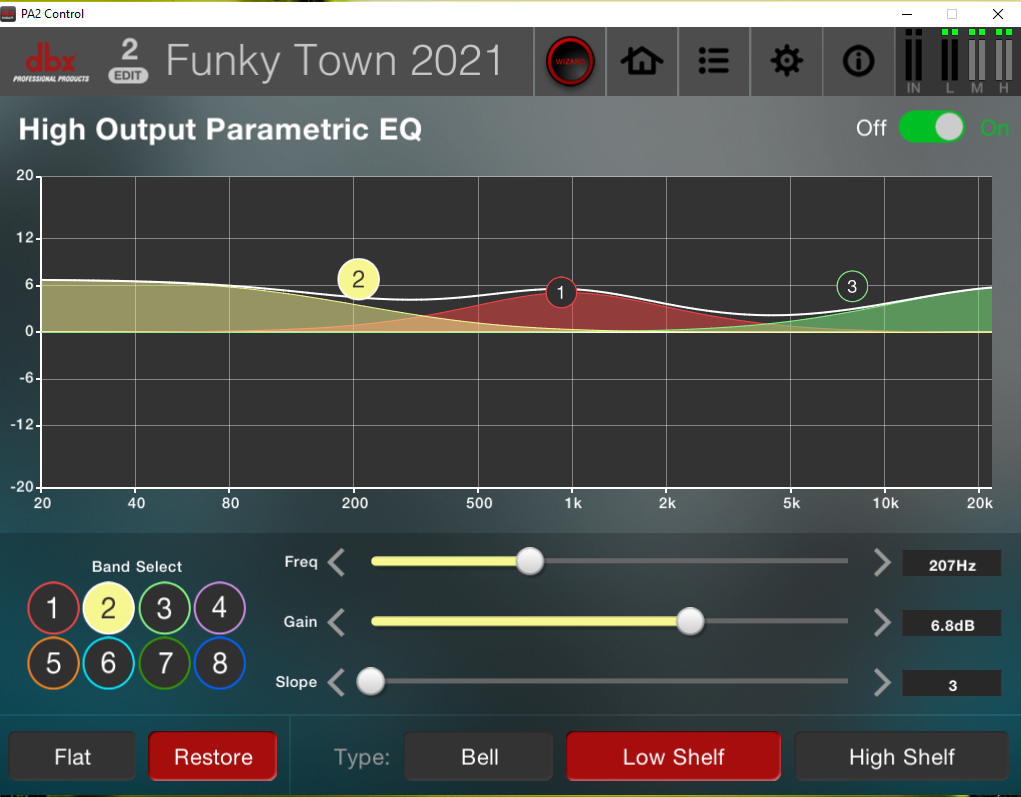This screenshot has height=797, width=1021.
Task: Toggle the Parametric EQ On/Off switch
Action: [x=931, y=128]
